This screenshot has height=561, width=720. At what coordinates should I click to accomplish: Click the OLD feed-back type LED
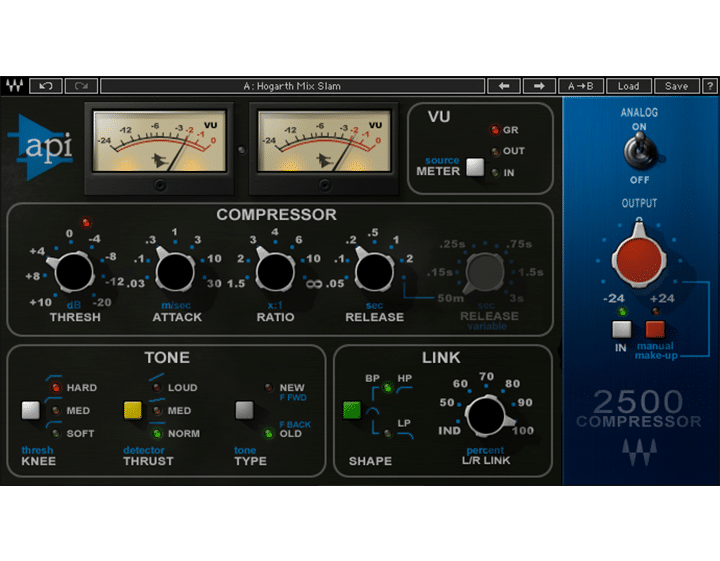pos(269,433)
